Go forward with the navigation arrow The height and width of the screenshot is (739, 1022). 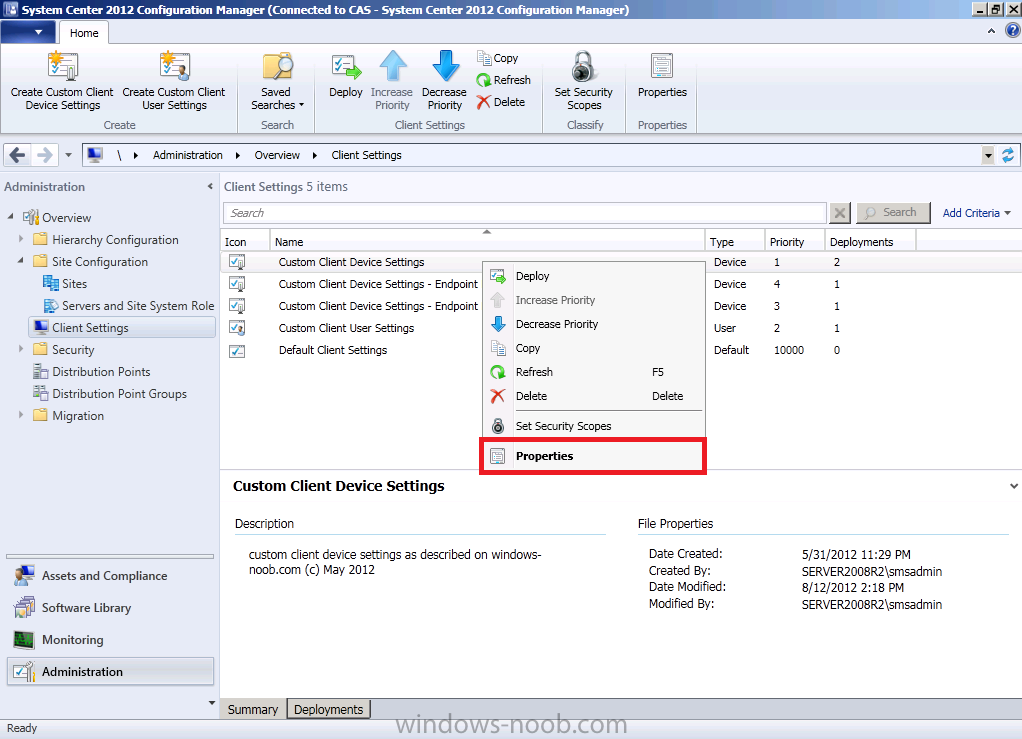point(44,155)
